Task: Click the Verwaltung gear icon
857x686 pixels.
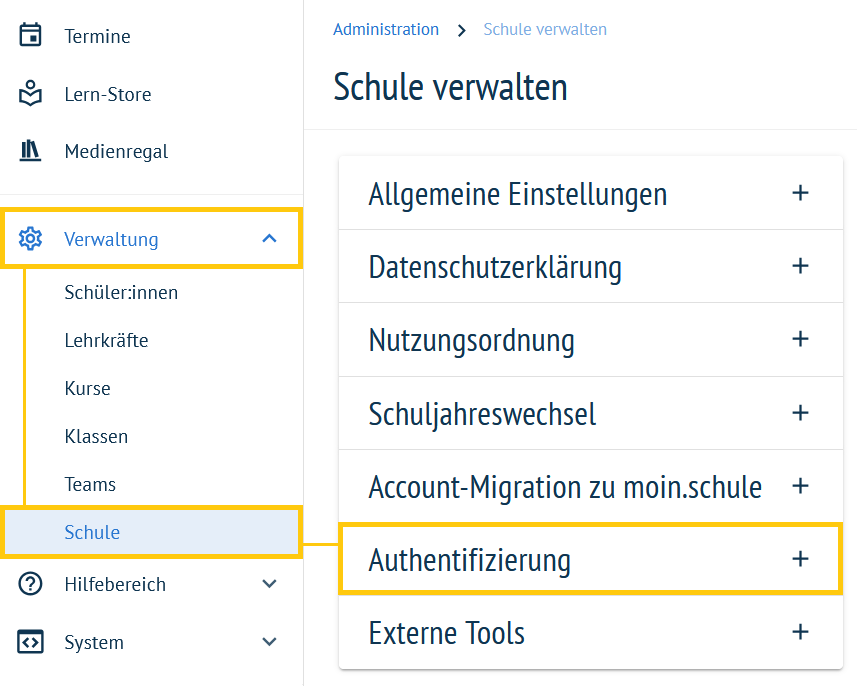Action: tap(30, 239)
